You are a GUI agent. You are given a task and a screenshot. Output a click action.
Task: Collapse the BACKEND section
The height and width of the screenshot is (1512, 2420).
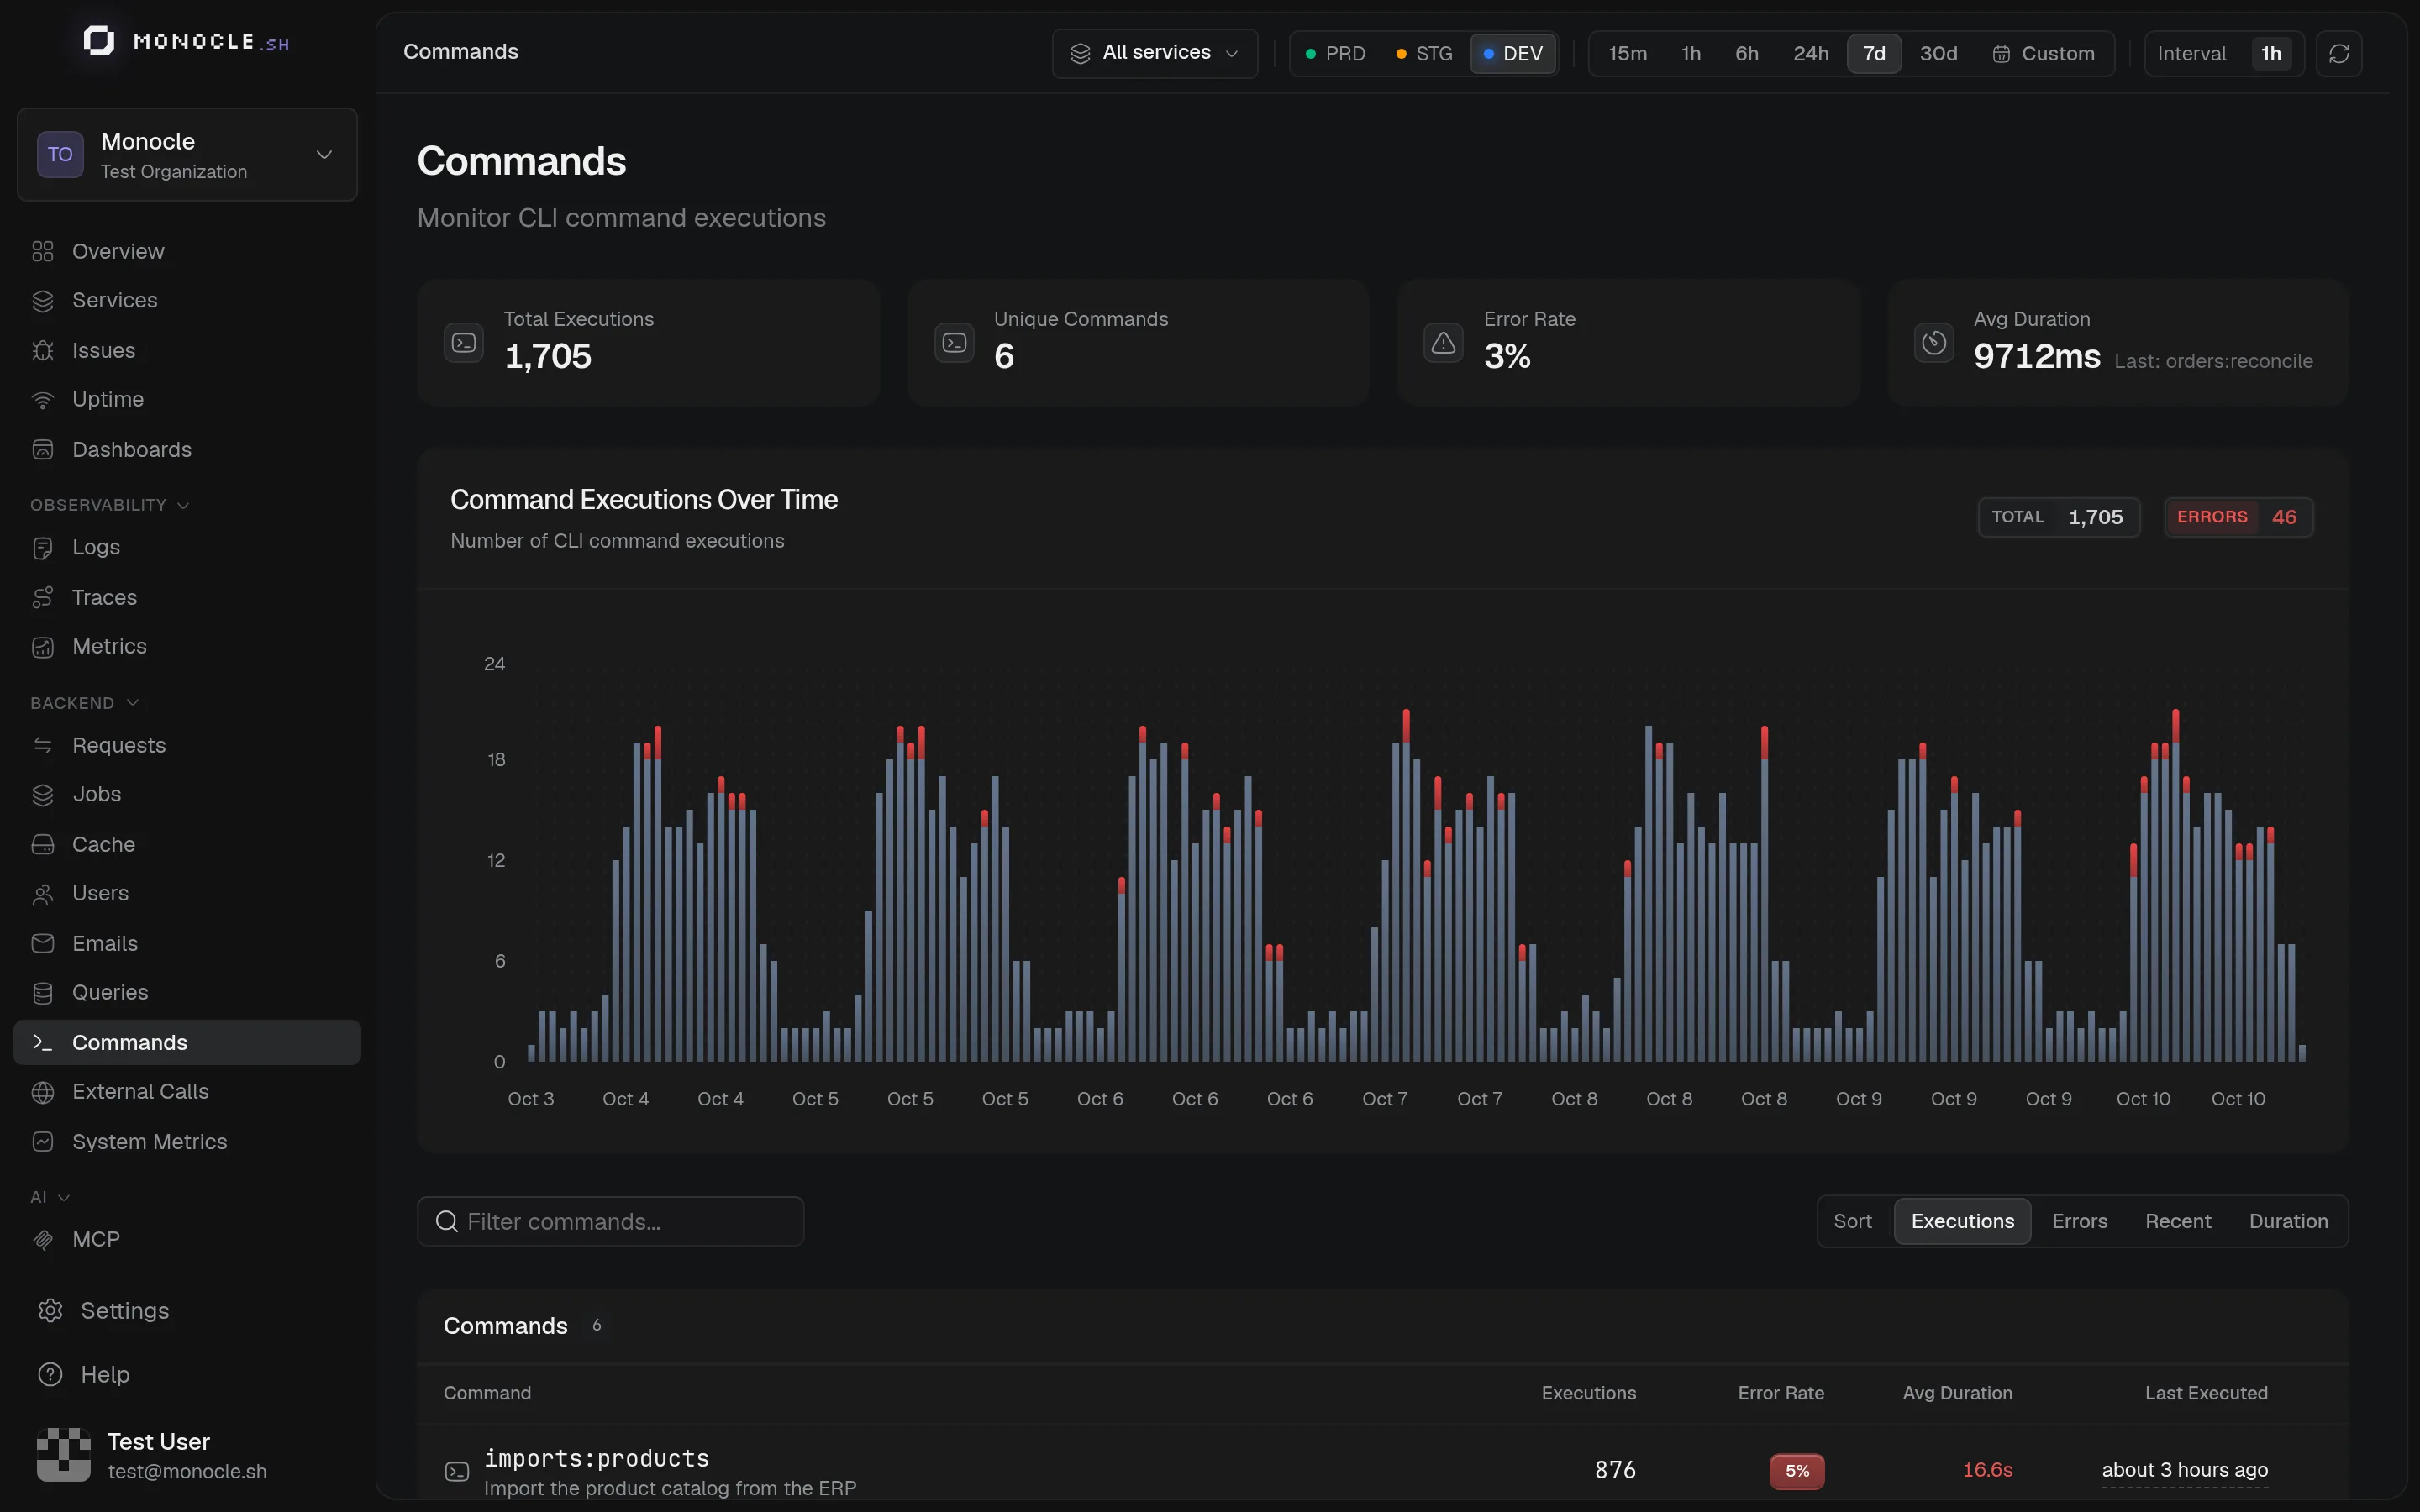coord(84,703)
